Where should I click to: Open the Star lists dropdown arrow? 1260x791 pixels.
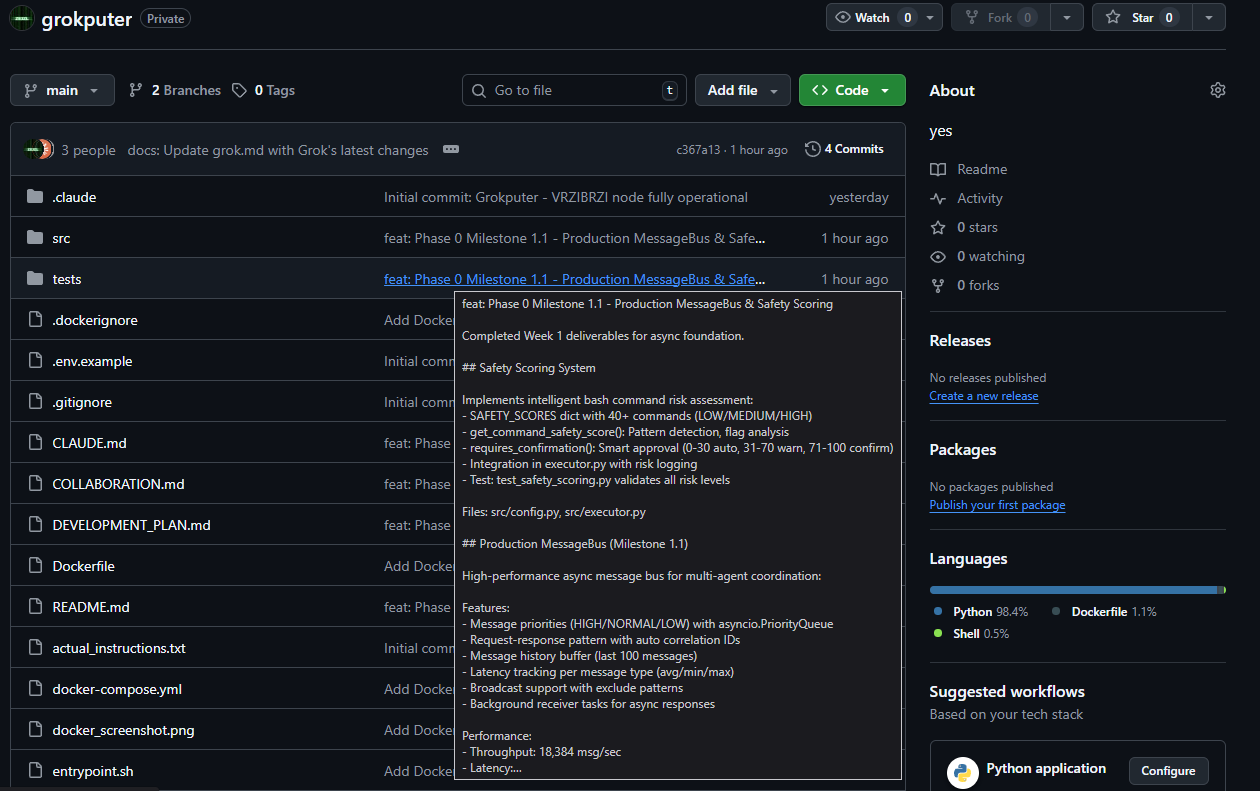pos(1209,17)
